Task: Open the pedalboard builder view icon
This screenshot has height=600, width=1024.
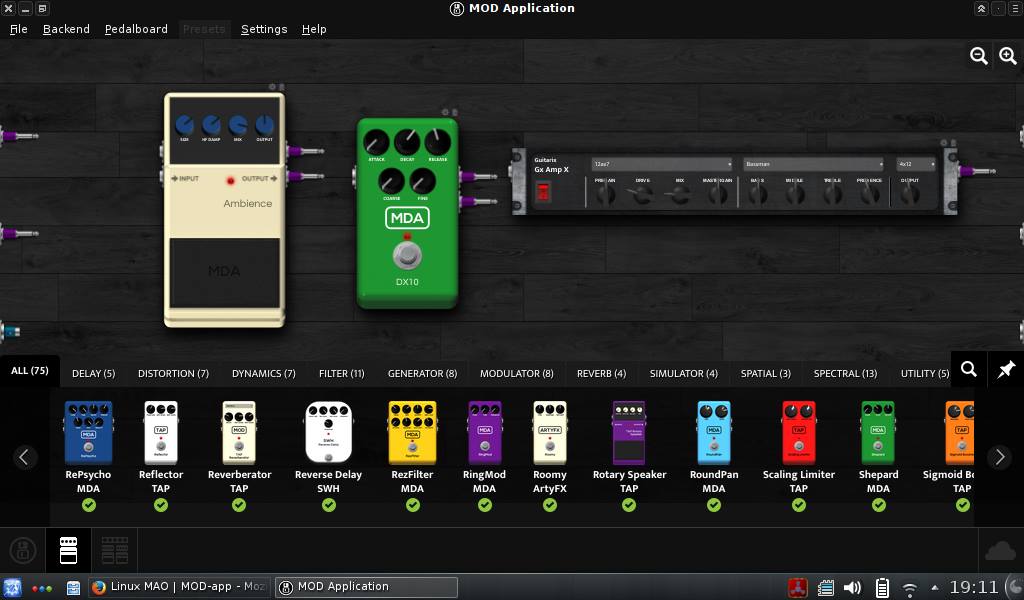Action: (x=69, y=550)
